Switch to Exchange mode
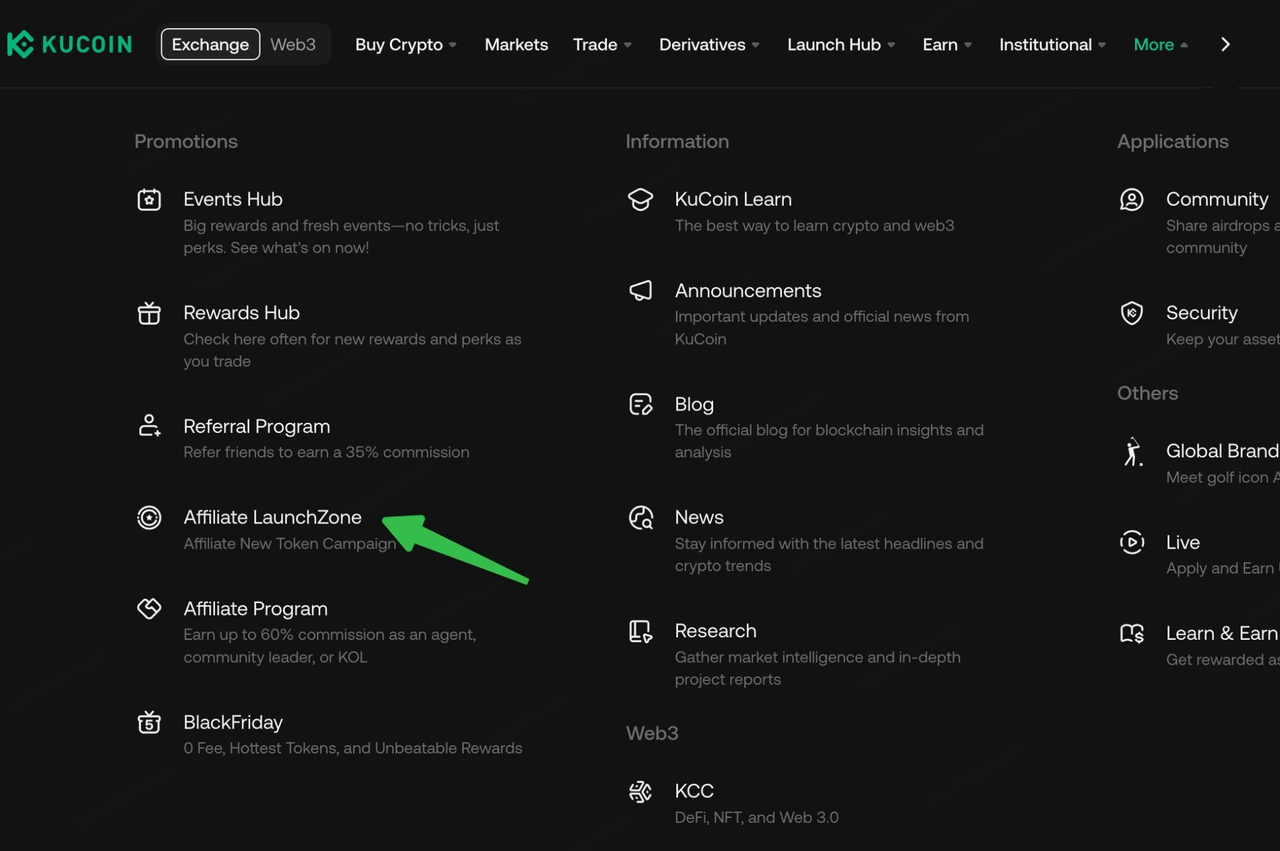The image size is (1280, 851). pos(210,45)
